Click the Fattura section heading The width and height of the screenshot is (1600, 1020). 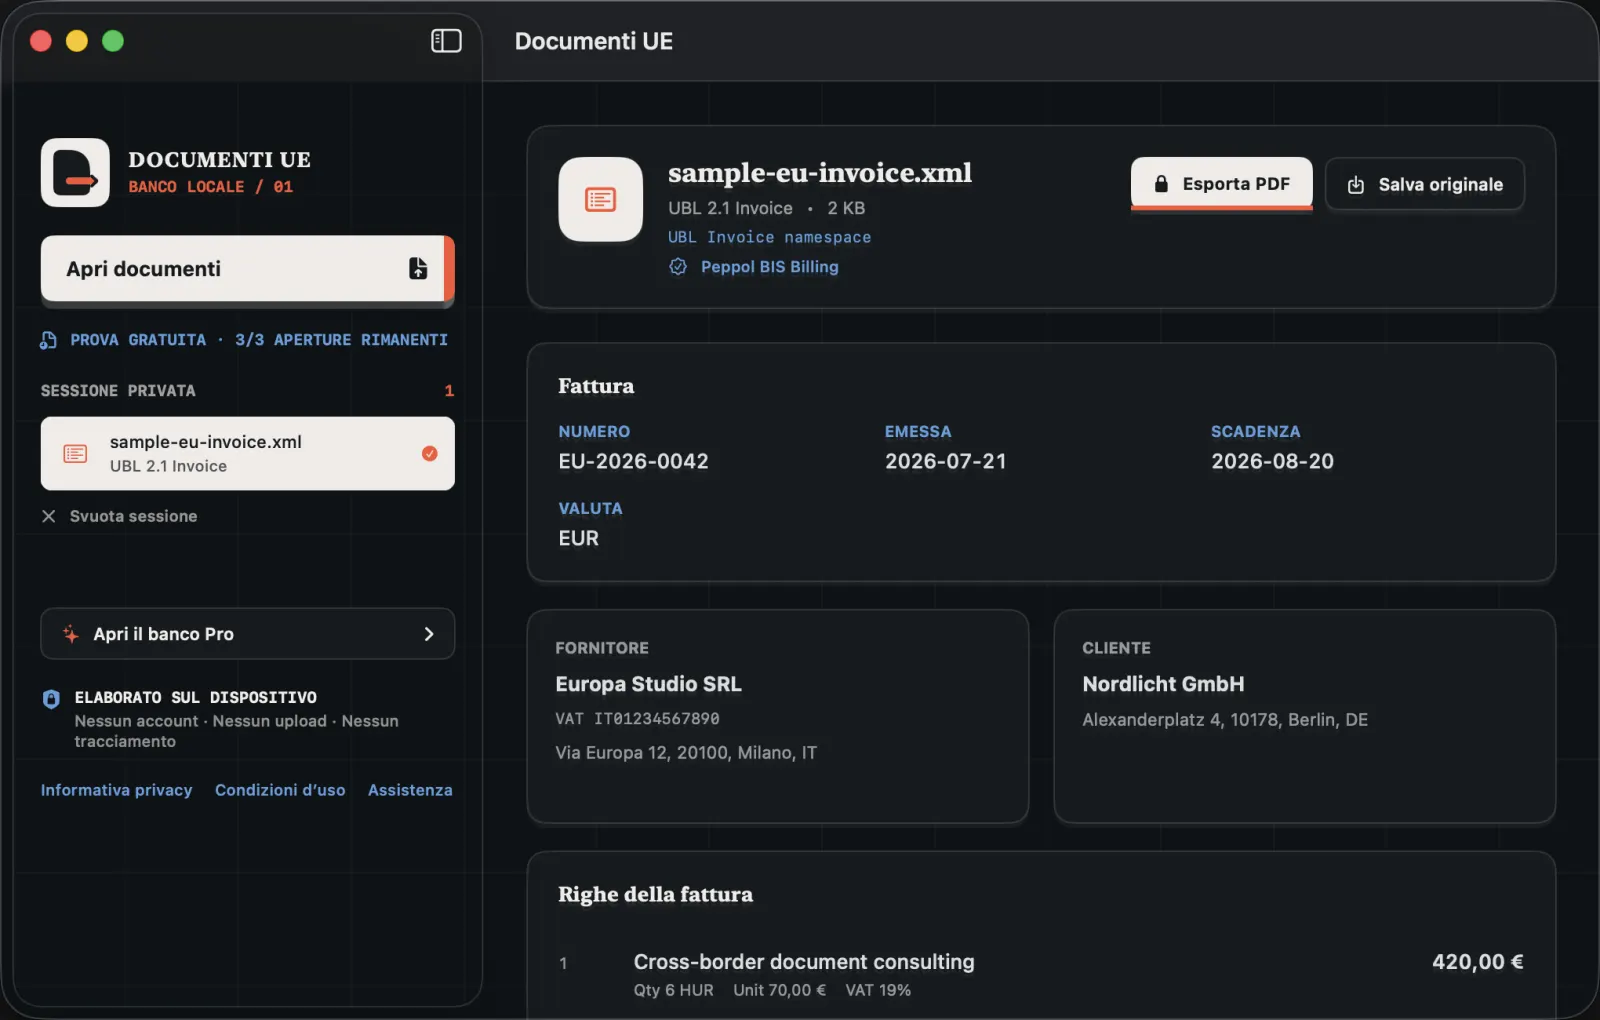coord(596,386)
